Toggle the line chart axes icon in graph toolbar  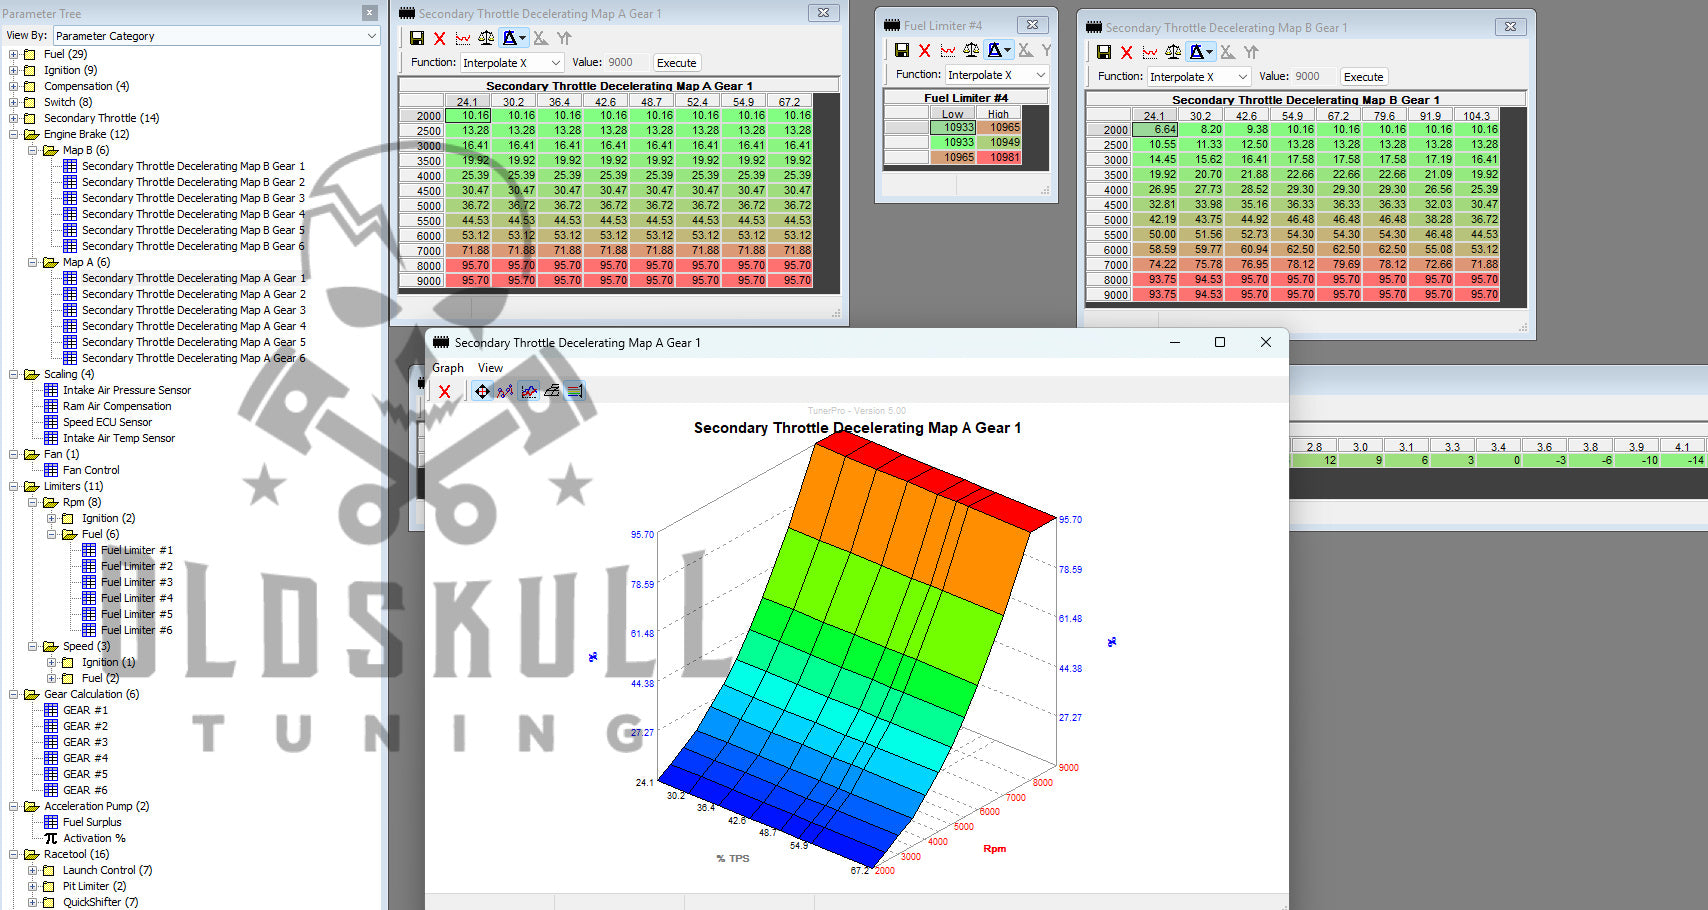coord(529,391)
